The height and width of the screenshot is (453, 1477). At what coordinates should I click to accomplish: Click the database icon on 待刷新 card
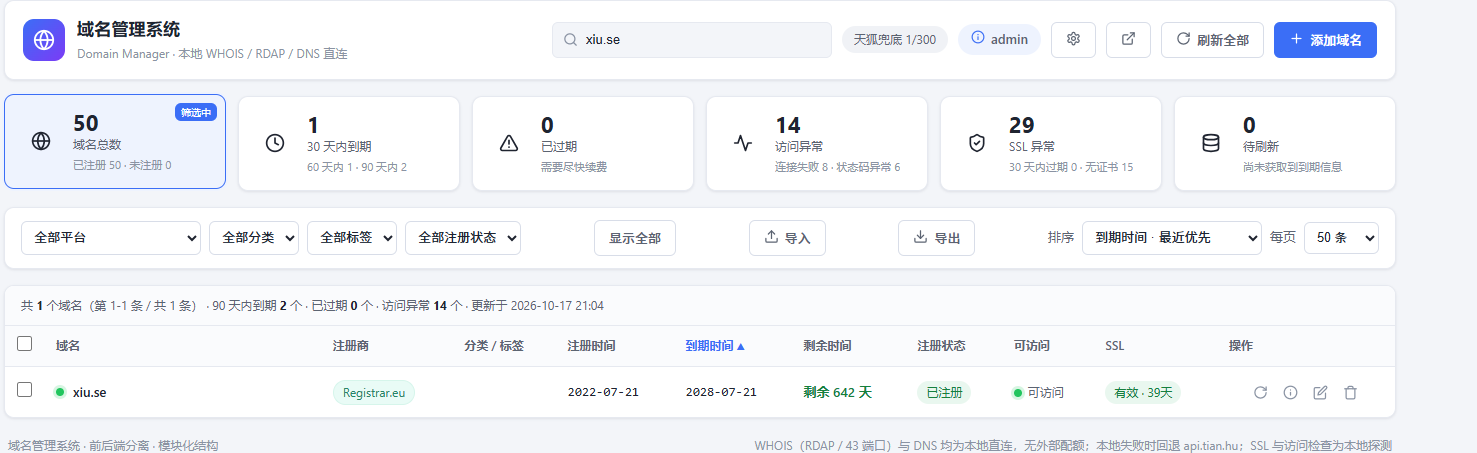tap(1210, 143)
